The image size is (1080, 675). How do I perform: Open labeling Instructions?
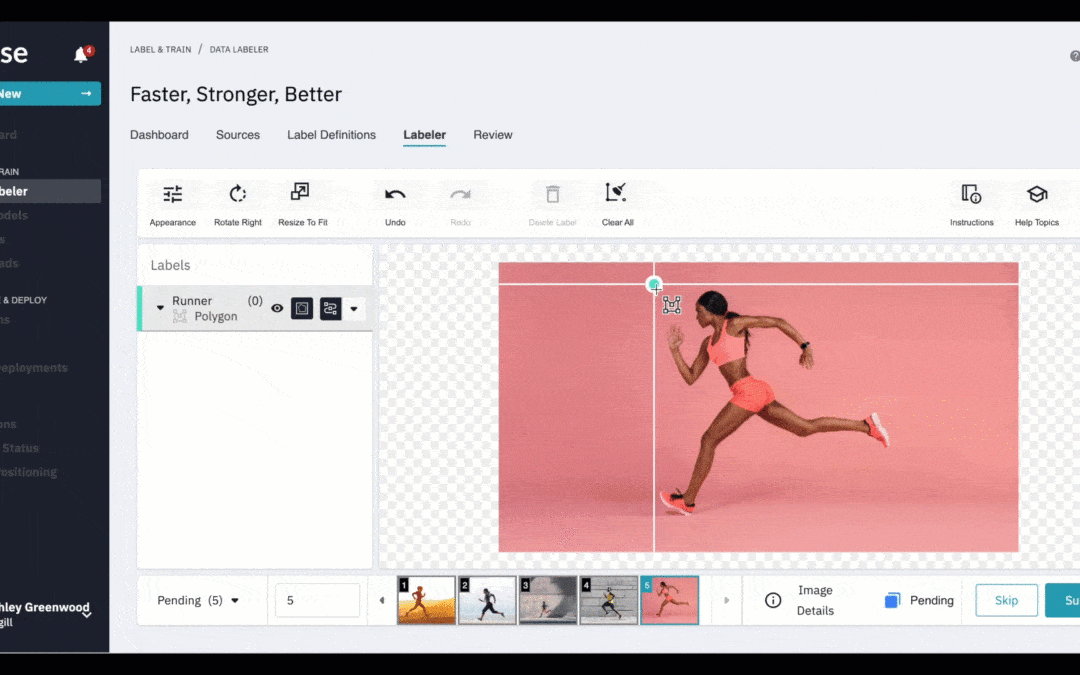point(971,204)
